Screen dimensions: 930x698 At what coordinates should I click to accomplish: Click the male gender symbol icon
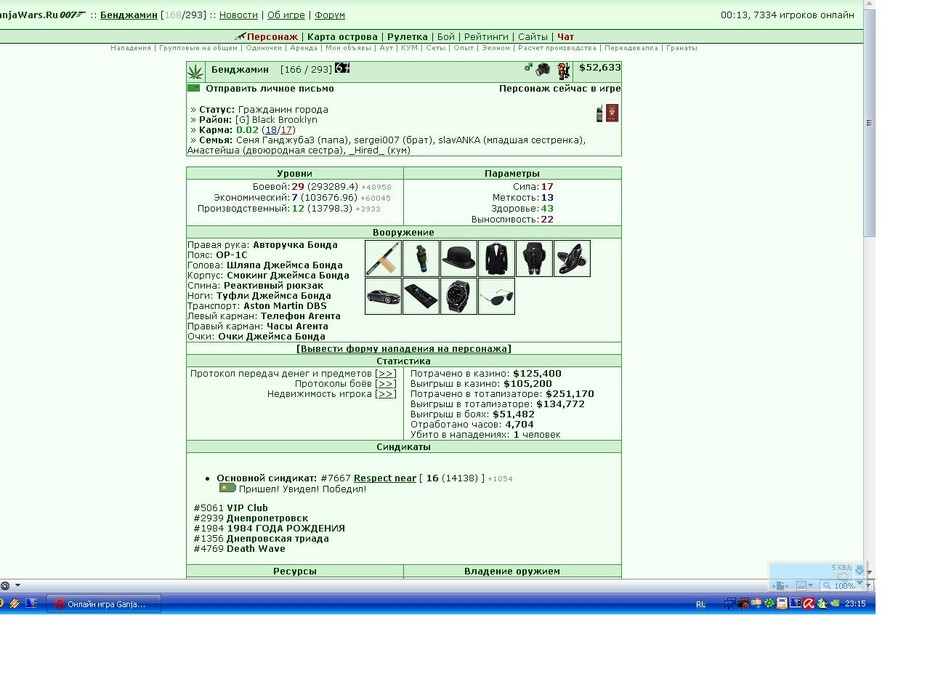528,68
